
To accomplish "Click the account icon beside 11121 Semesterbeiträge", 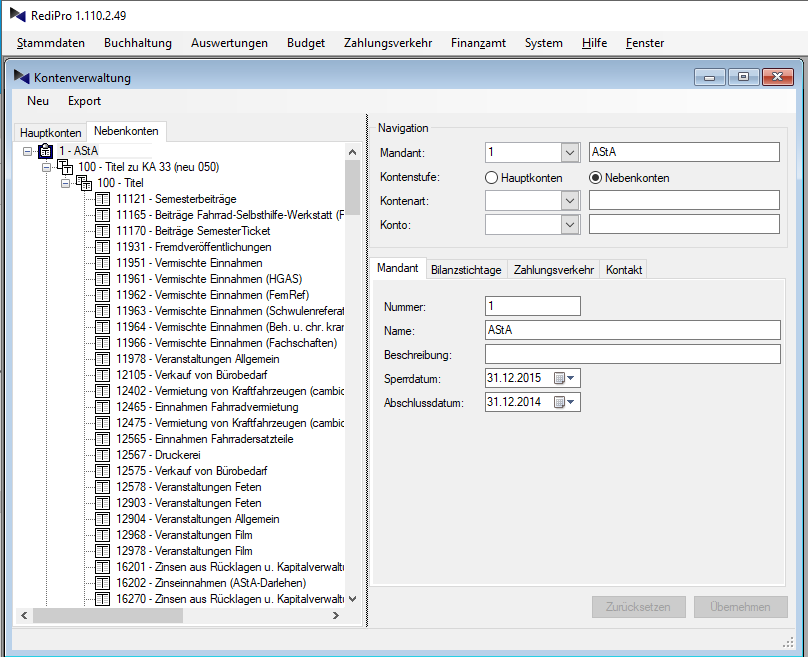I will 103,199.
